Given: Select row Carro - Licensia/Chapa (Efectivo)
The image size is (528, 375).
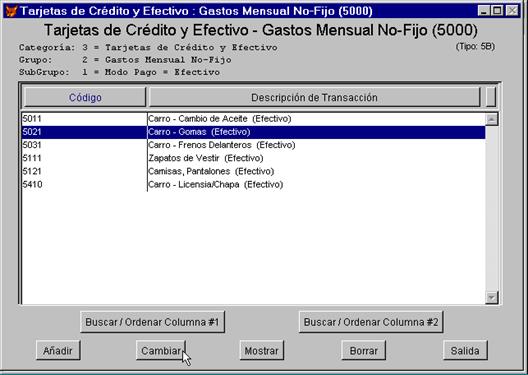Looking at the screenshot, I should click(x=253, y=184).
